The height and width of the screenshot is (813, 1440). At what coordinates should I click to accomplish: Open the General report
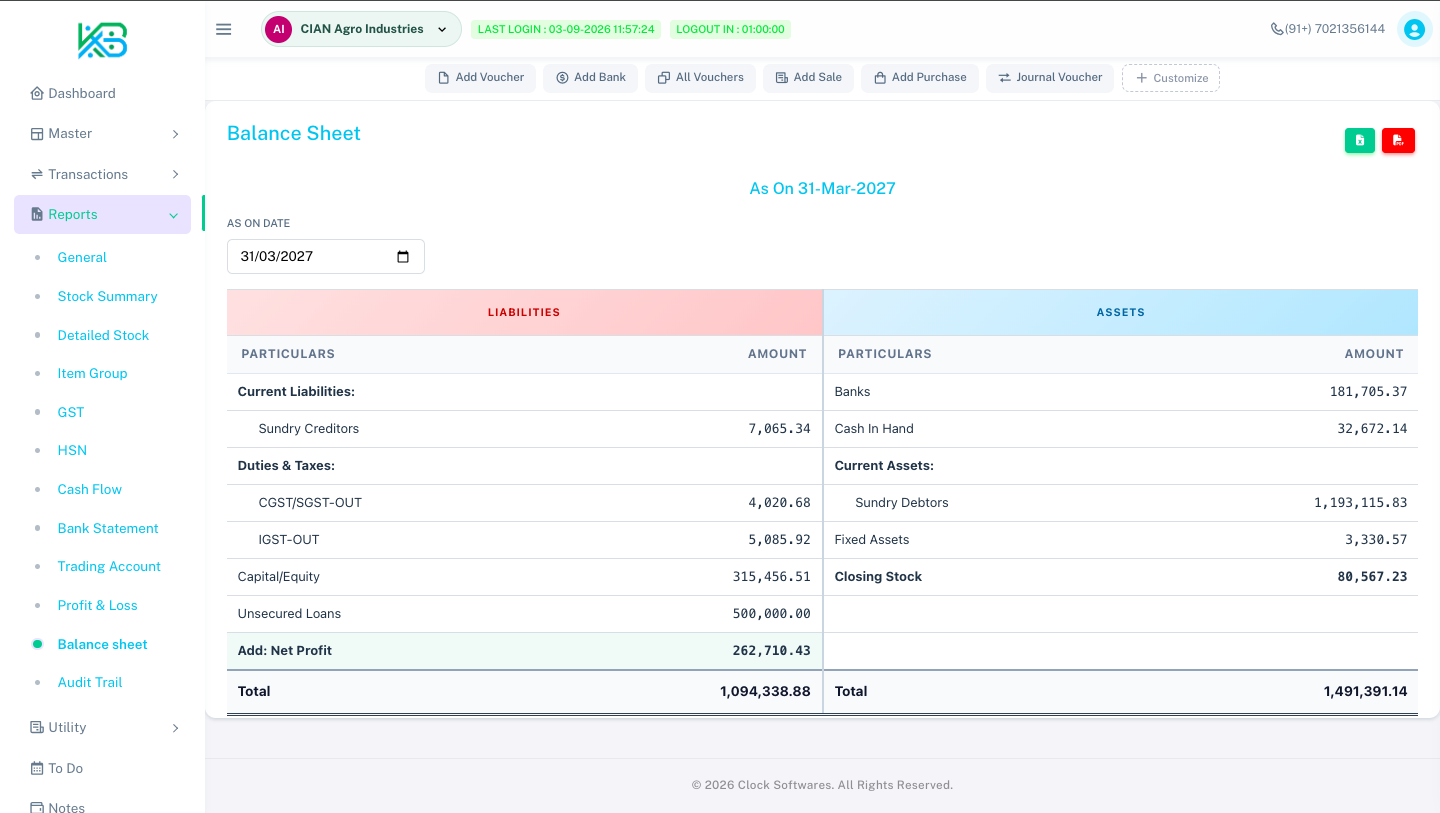click(82, 257)
